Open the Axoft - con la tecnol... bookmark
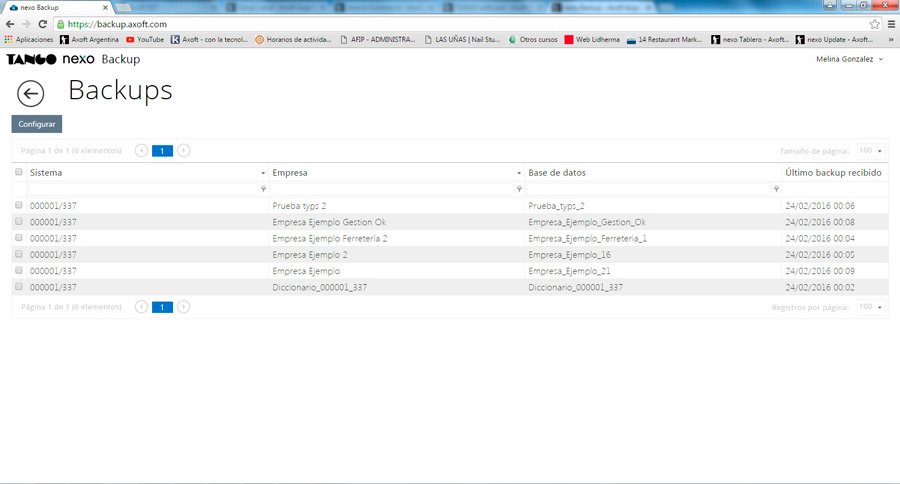The width and height of the screenshot is (900, 484). pos(210,40)
